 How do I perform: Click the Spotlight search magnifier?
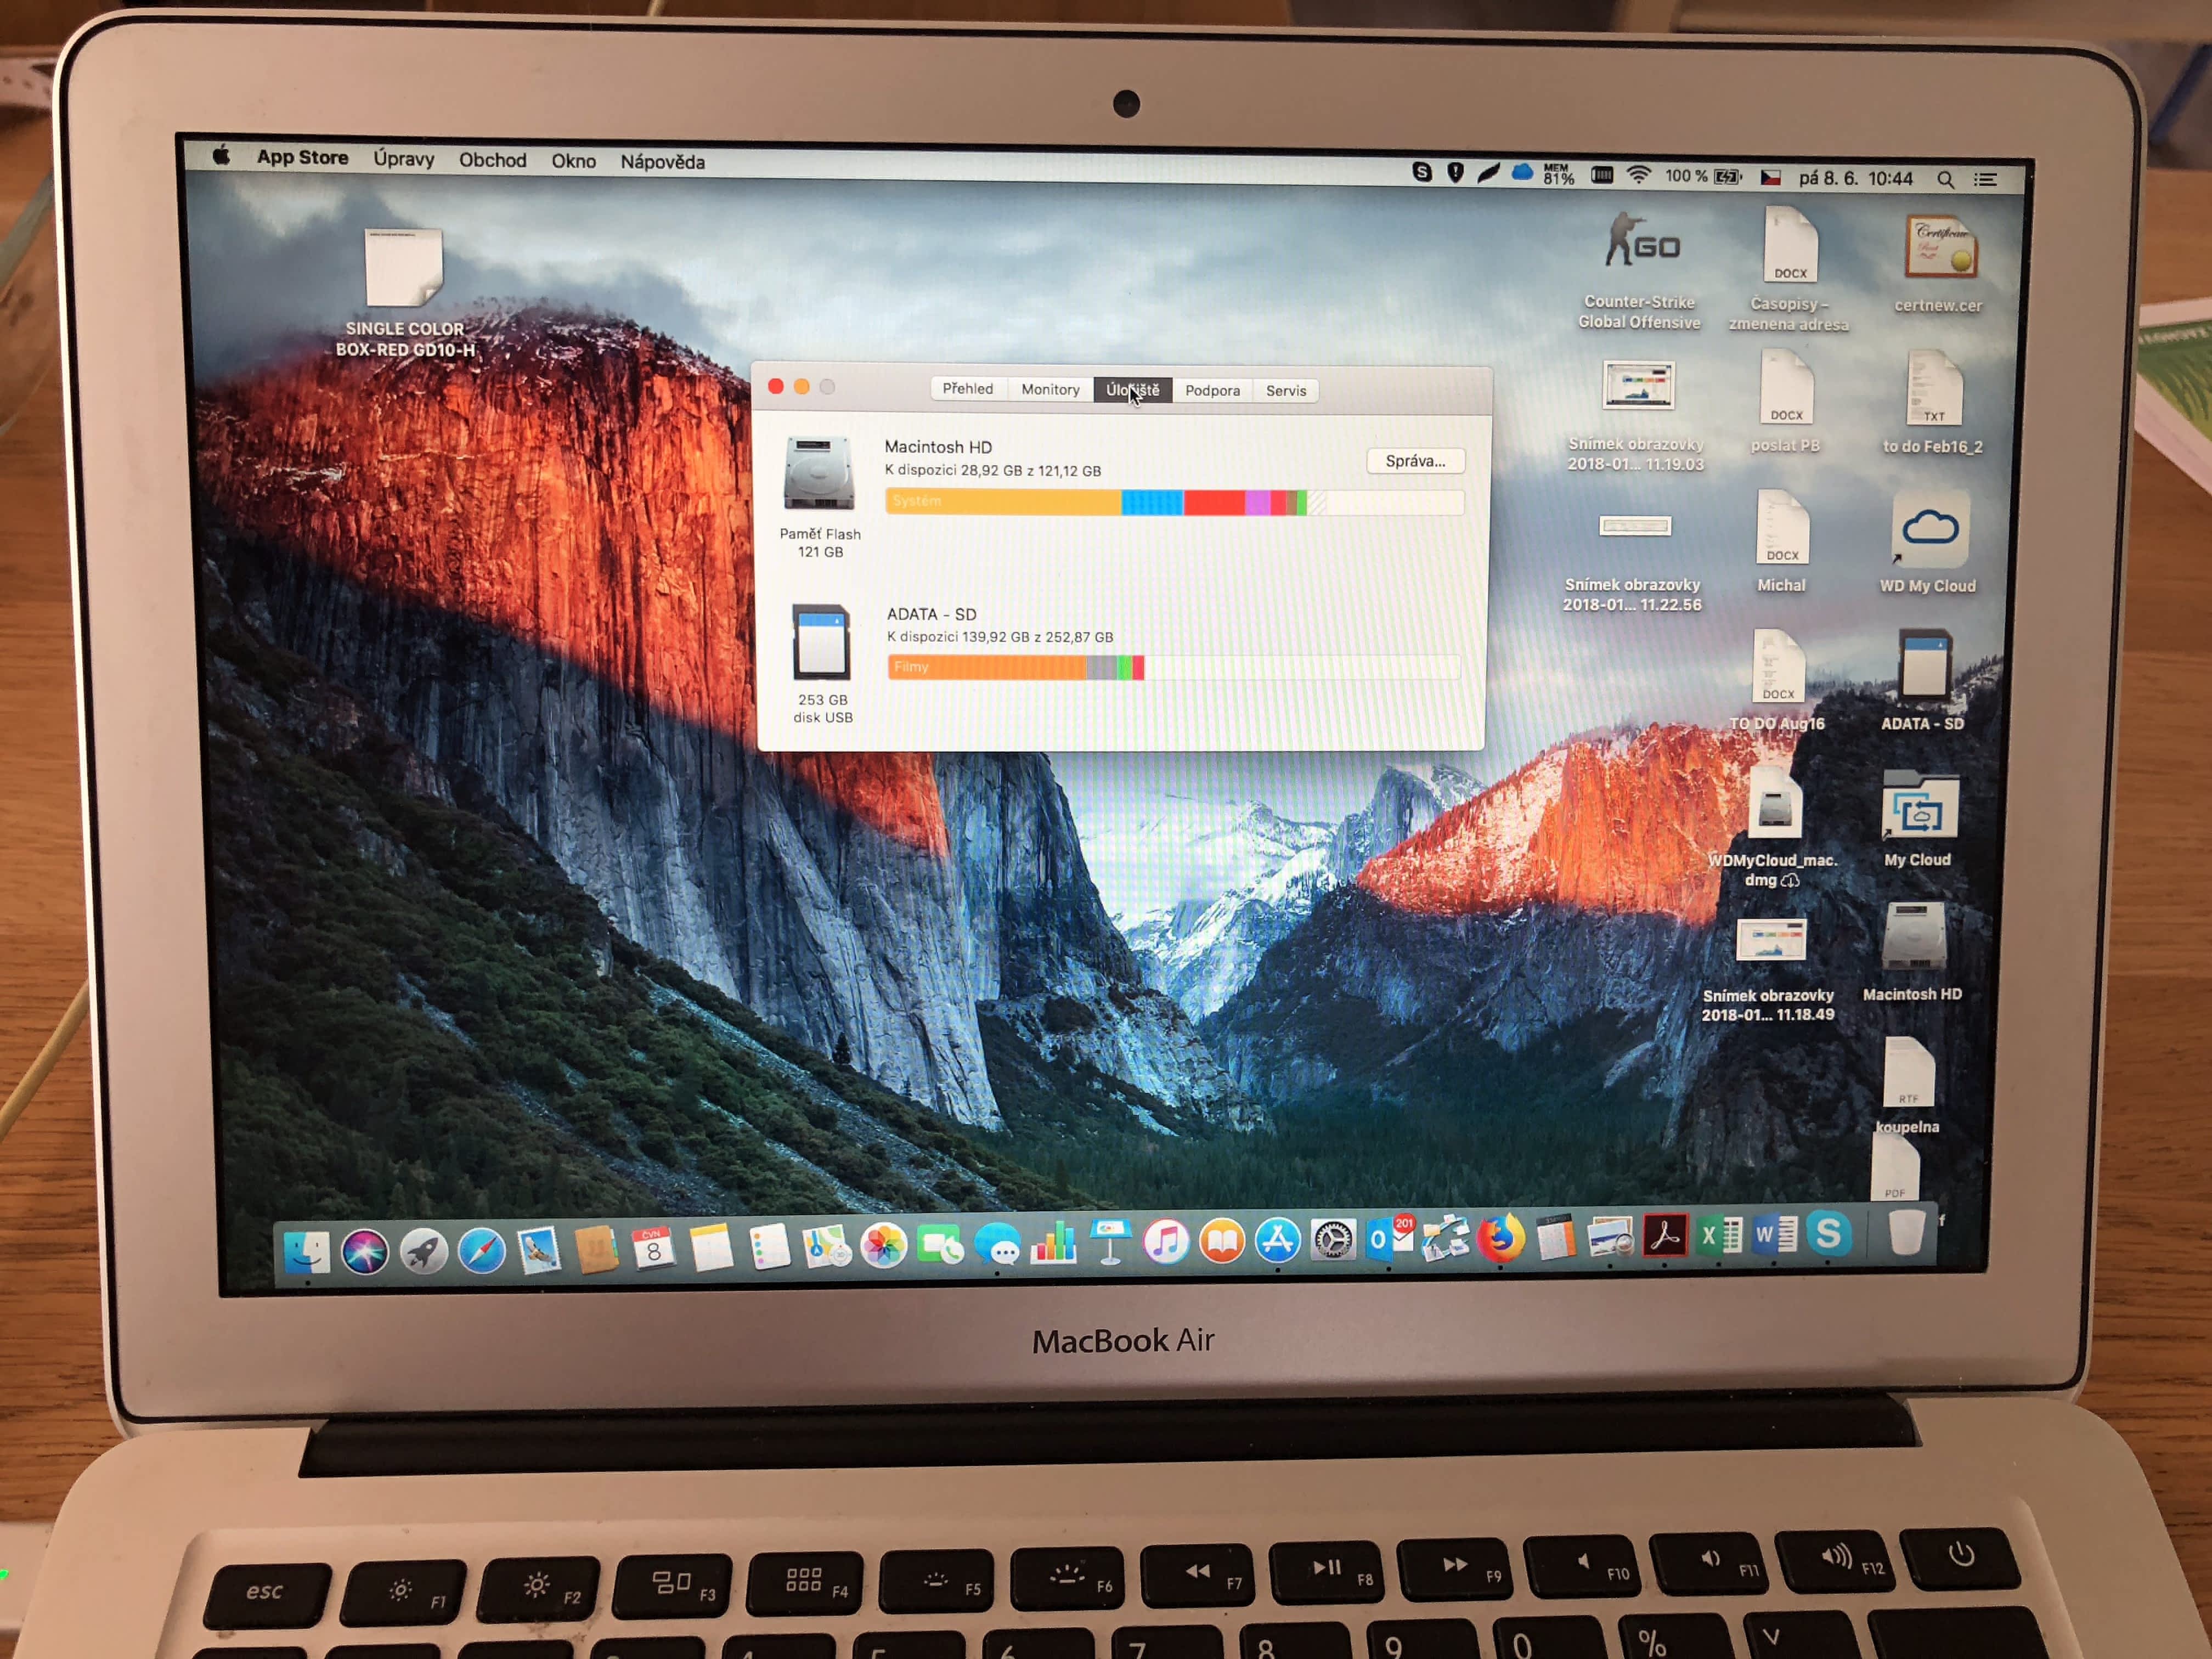tap(1945, 180)
